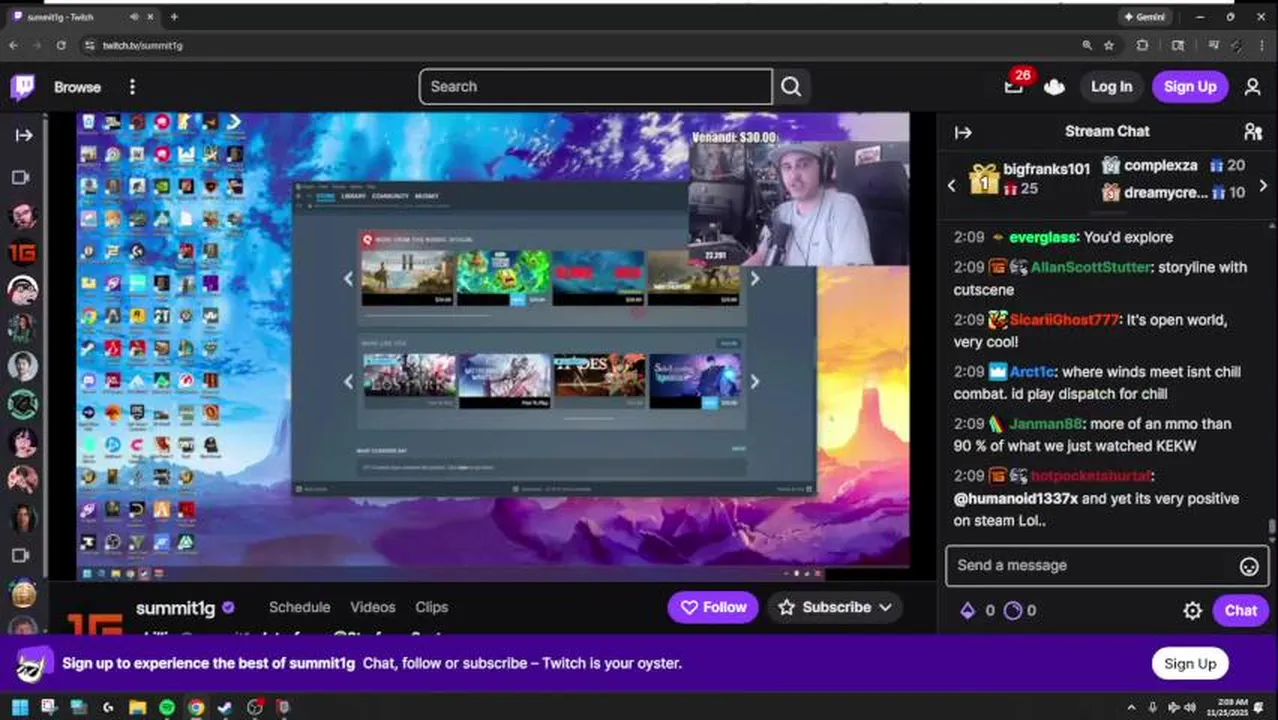Show next gift leaderboard entry

pyautogui.click(x=1263, y=185)
